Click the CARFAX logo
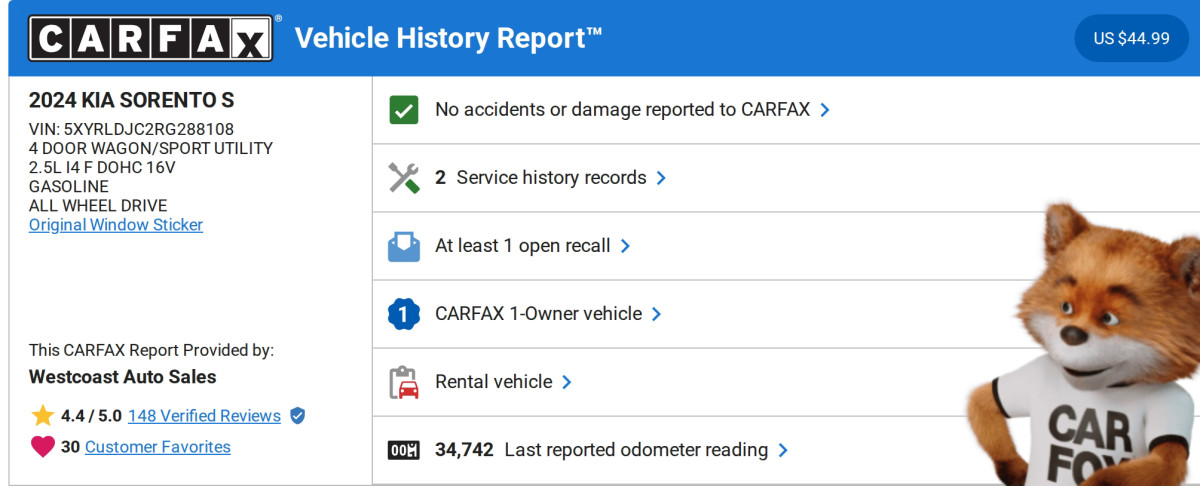The width and height of the screenshot is (1200, 486). (x=150, y=39)
